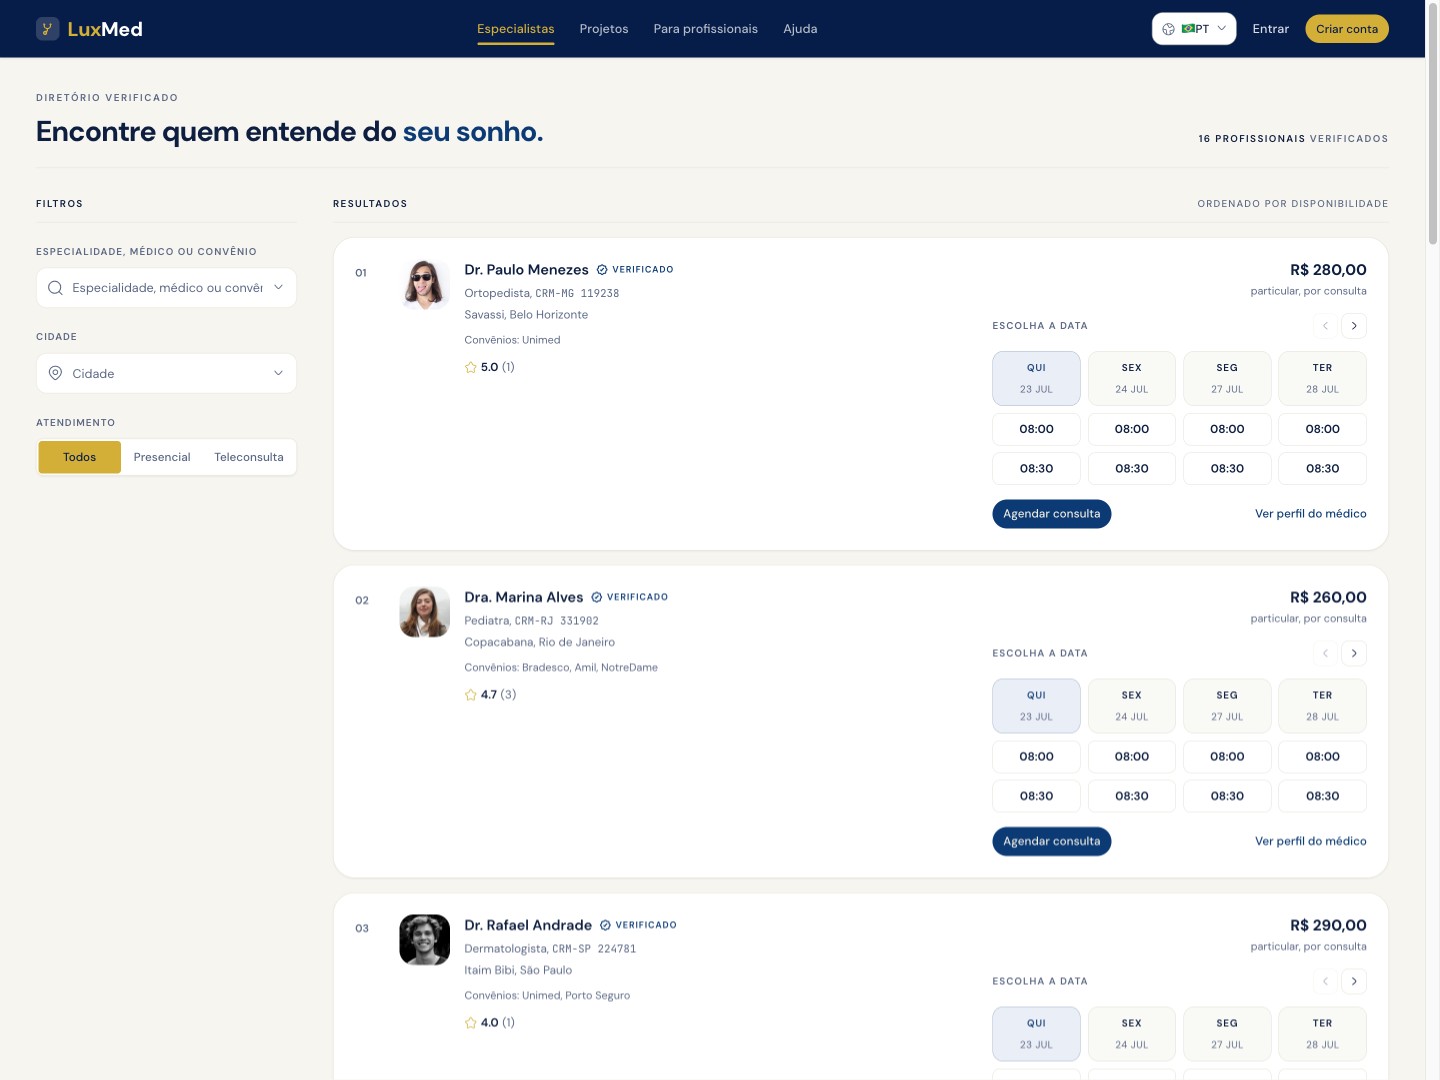Image resolution: width=1440 pixels, height=1080 pixels.
Task: Go to next dates for Dr. Rafael Andrade
Action: pyautogui.click(x=1354, y=981)
